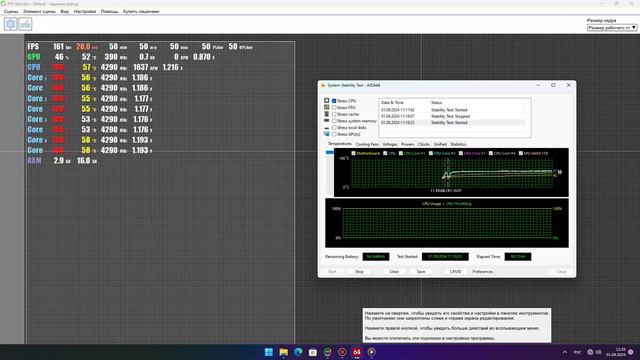Viewport: 640px width, 360px height.
Task: Switch to FPS Monitor taskbar icon
Action: tap(327, 352)
